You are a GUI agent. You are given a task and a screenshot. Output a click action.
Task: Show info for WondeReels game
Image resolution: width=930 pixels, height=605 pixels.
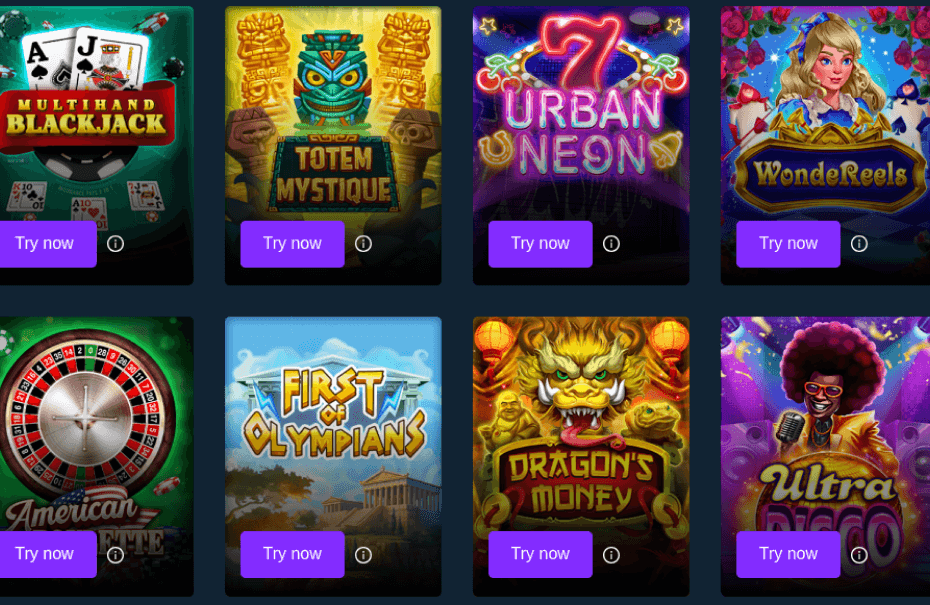[859, 244]
